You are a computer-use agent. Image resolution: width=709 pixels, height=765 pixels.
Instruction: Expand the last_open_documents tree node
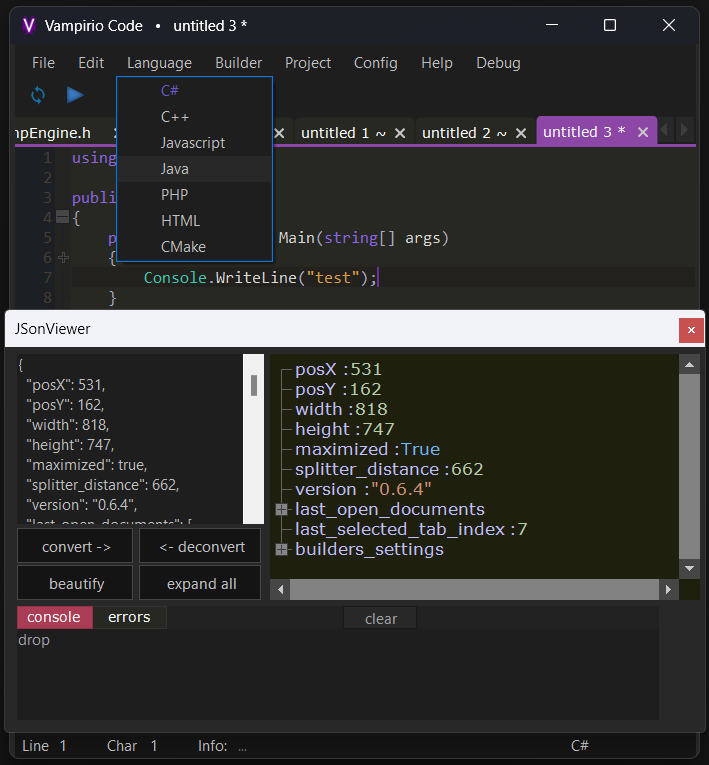click(282, 510)
